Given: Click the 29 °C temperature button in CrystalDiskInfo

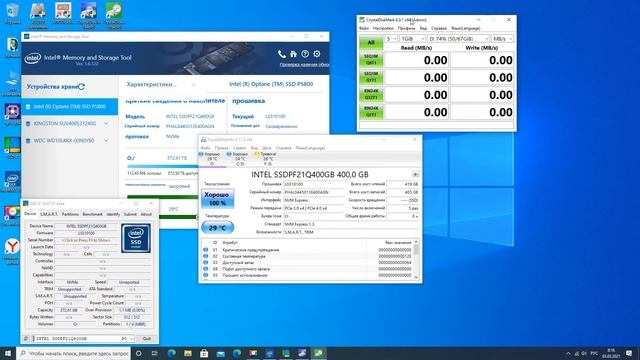Looking at the screenshot, I should (218, 228).
